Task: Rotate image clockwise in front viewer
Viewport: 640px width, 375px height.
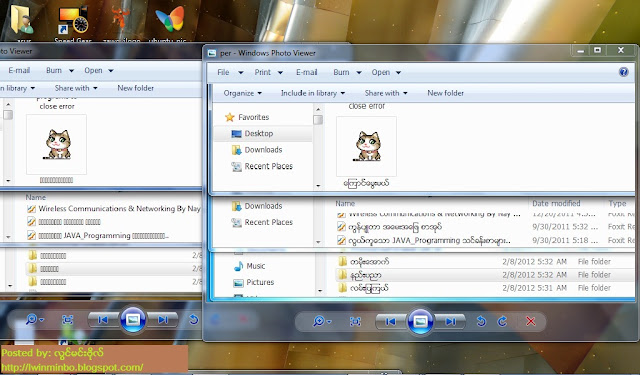Action: 502,322
